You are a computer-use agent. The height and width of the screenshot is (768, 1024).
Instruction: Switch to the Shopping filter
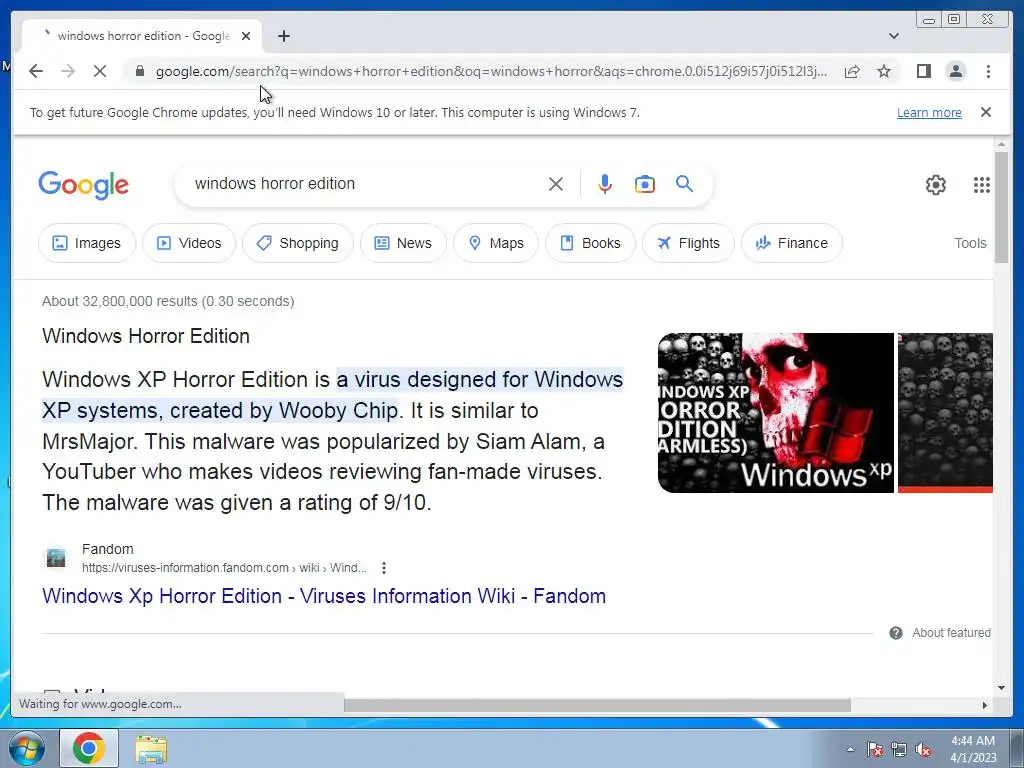coord(298,243)
